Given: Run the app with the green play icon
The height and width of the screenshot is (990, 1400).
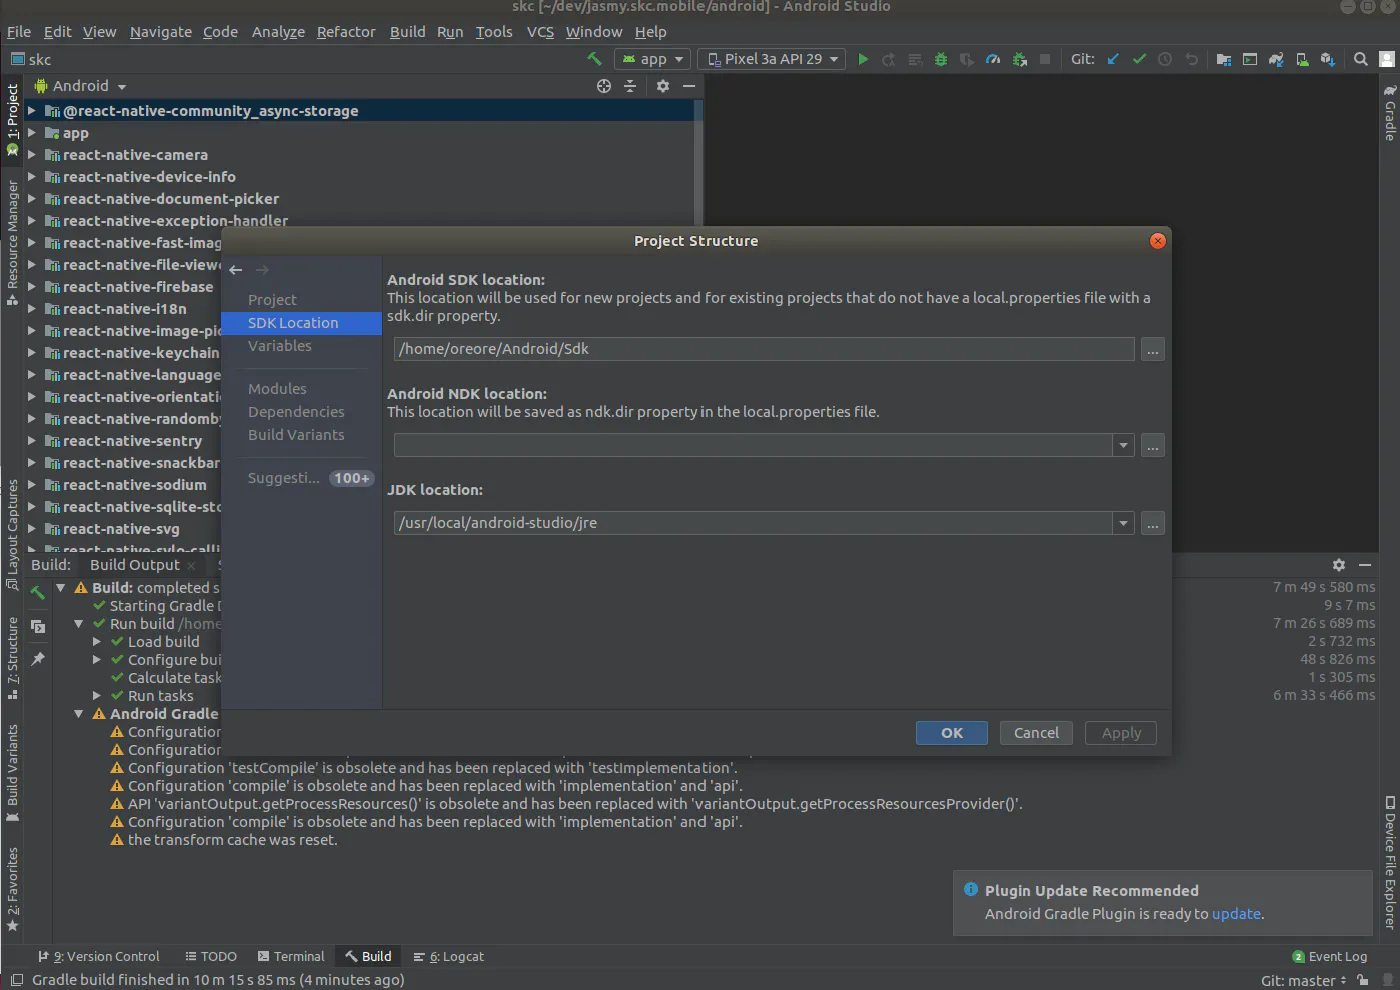Looking at the screenshot, I should [x=863, y=59].
